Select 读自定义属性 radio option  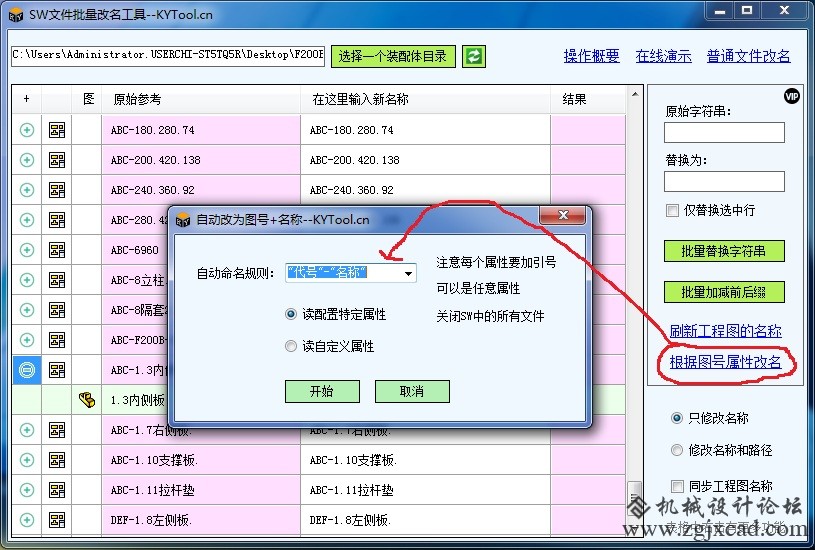click(291, 346)
